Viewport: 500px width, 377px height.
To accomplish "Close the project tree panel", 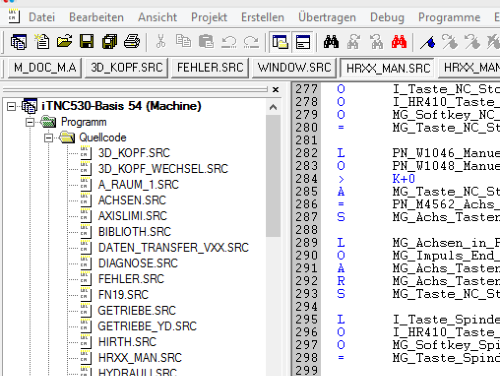I will [276, 89].
